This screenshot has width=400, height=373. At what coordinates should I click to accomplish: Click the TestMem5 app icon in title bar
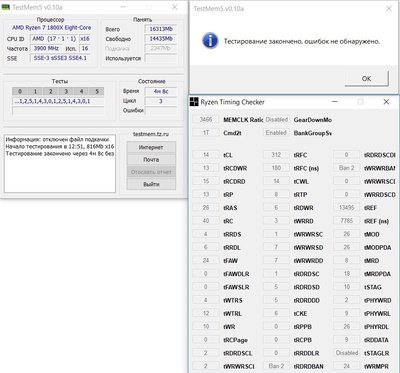6,7
